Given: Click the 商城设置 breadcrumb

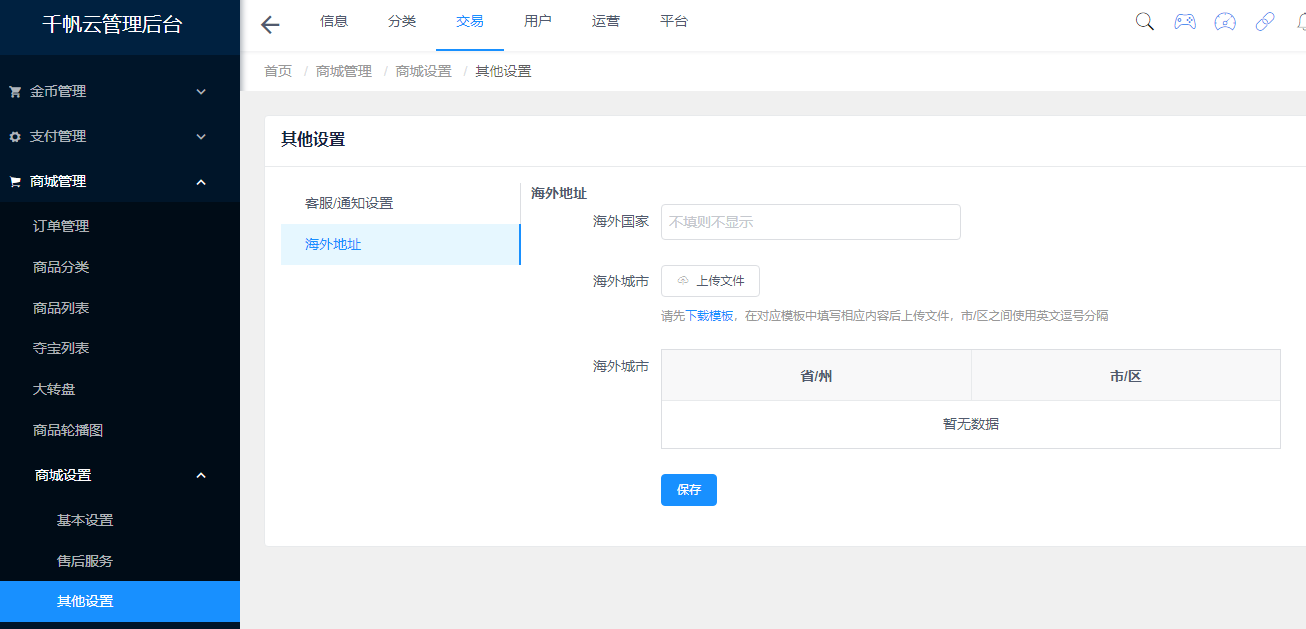Looking at the screenshot, I should (x=424, y=71).
